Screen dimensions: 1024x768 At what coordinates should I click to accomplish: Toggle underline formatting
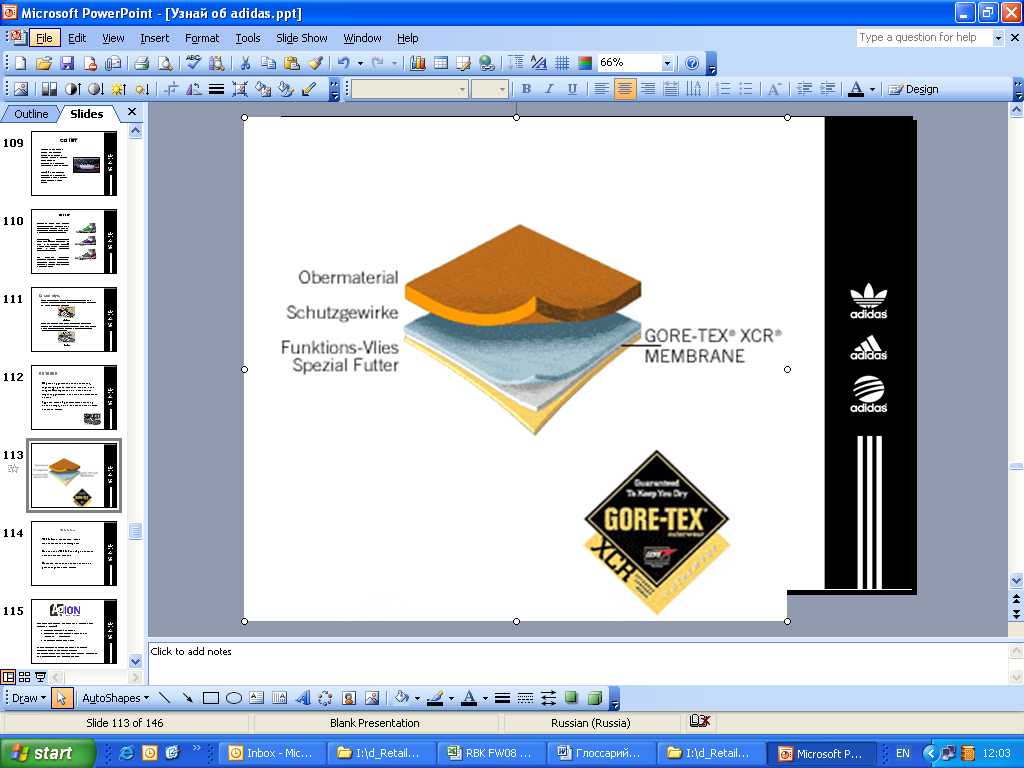point(572,89)
